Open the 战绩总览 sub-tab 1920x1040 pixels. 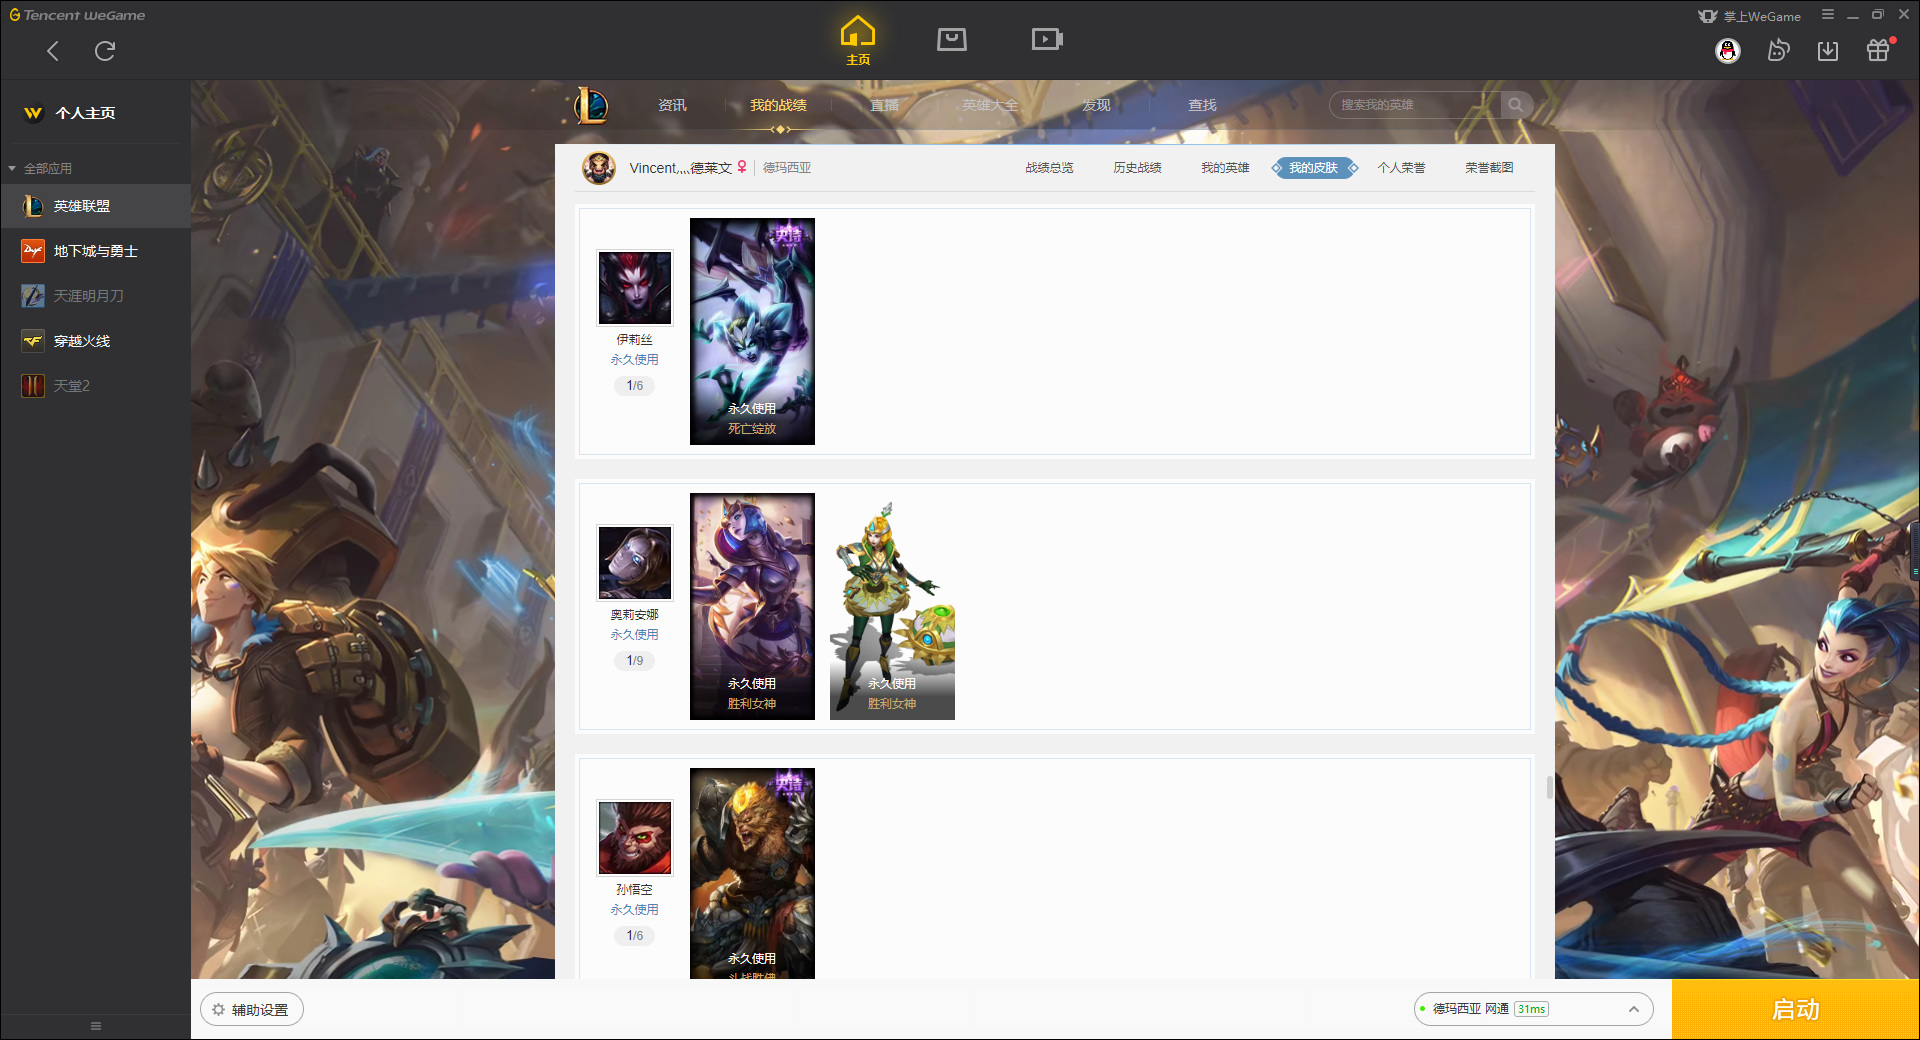1049,168
